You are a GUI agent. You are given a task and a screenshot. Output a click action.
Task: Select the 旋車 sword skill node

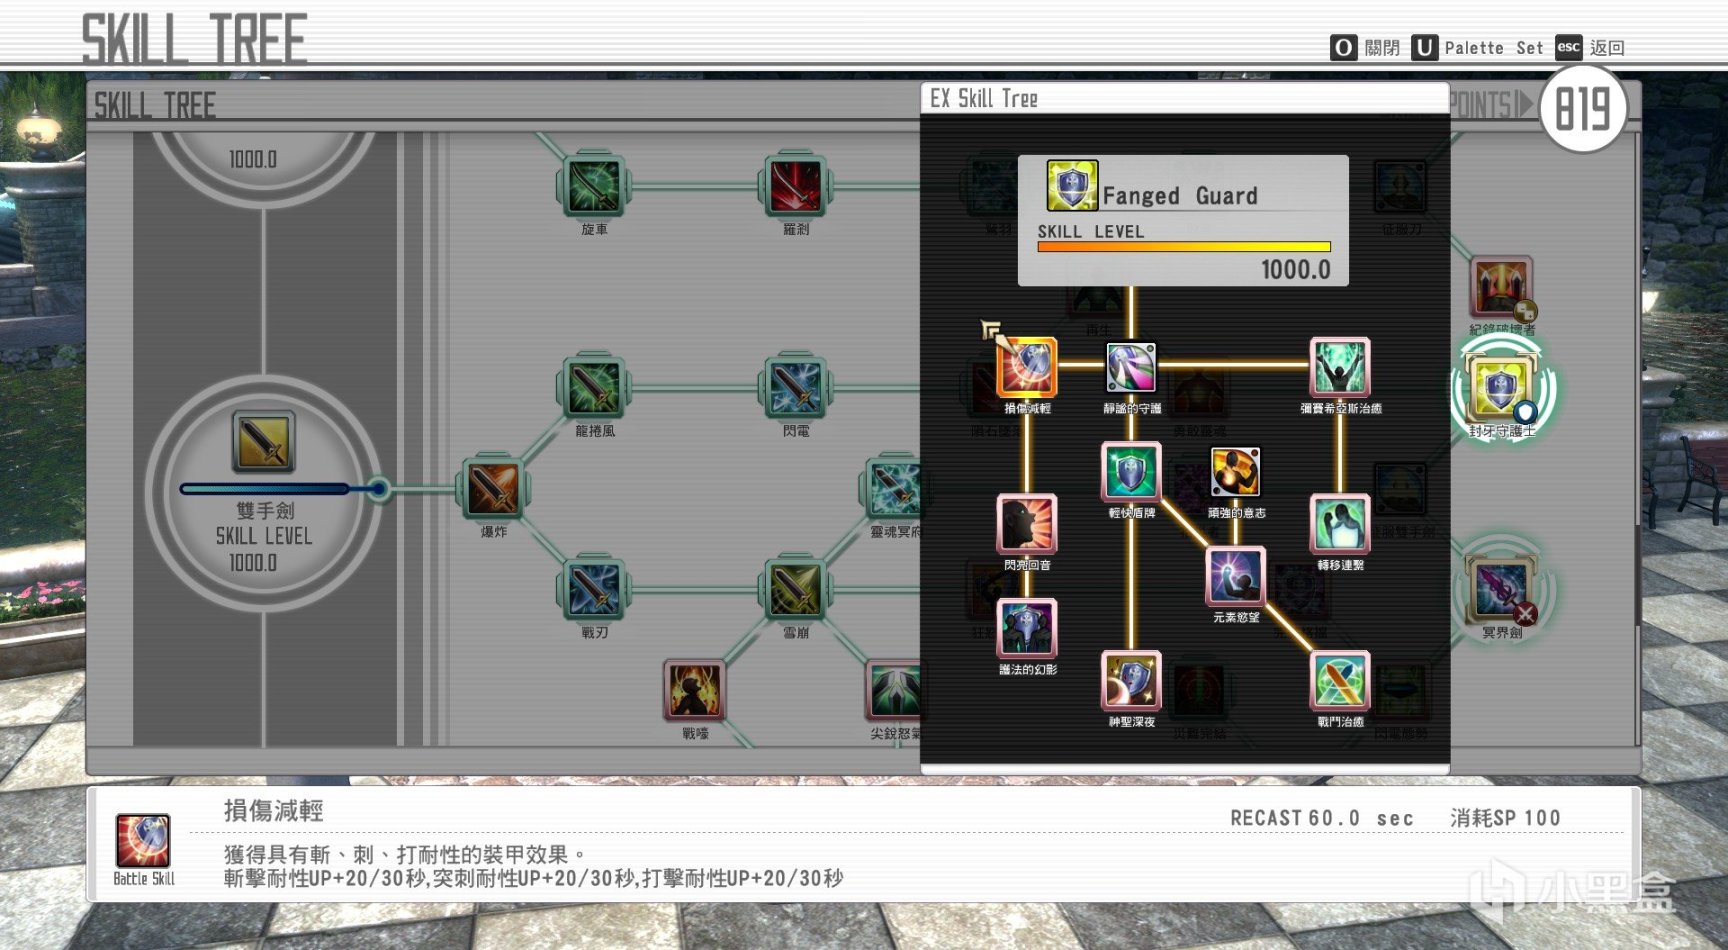(594, 185)
